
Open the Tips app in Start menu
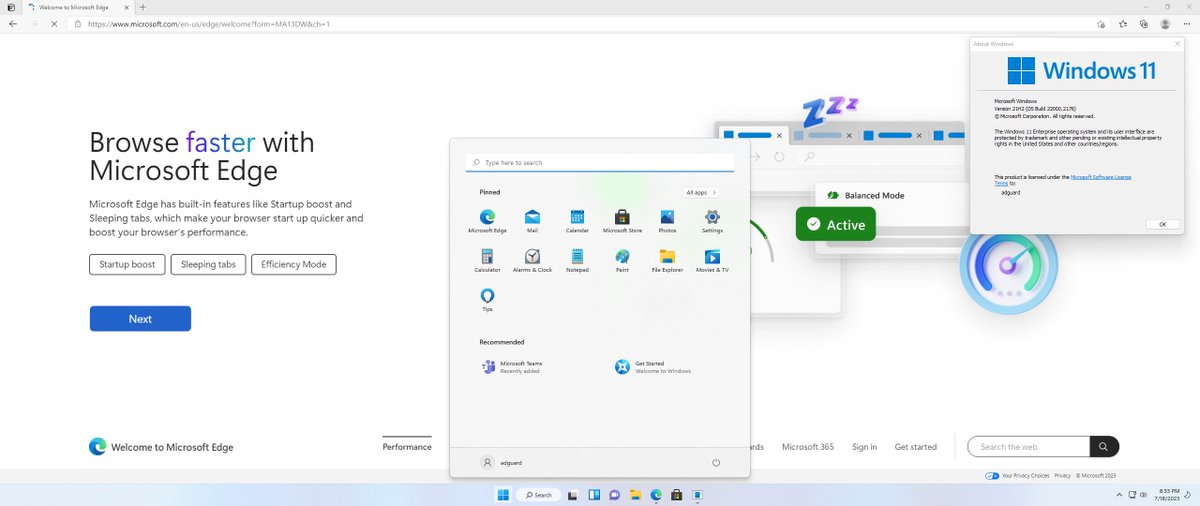[487, 299]
